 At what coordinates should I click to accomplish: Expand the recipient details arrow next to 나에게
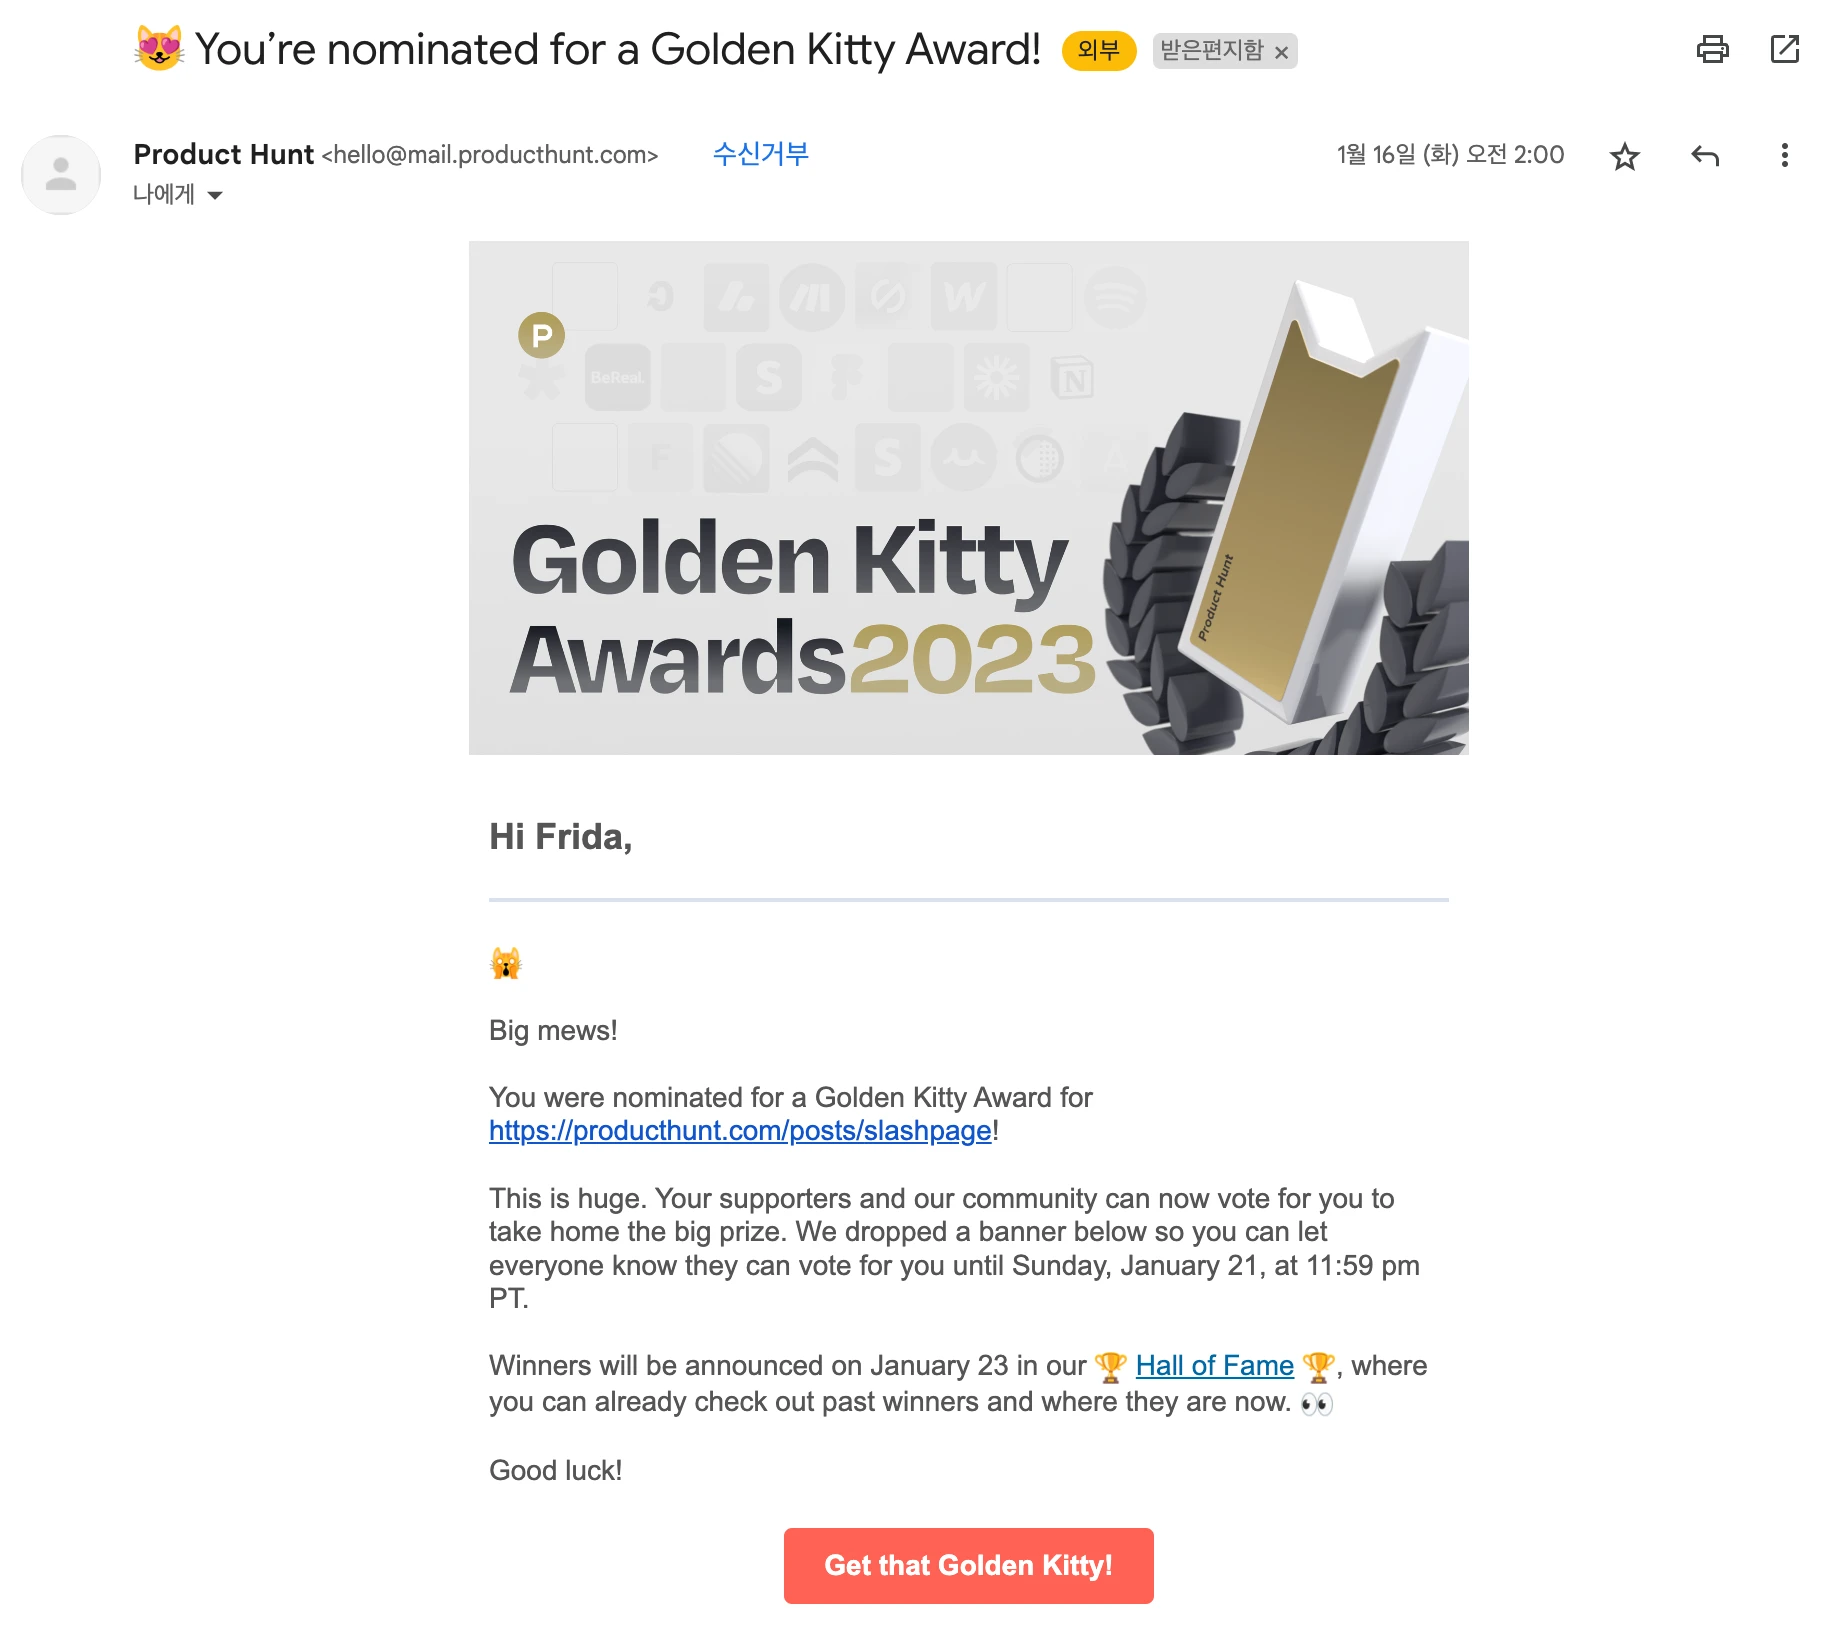click(215, 195)
